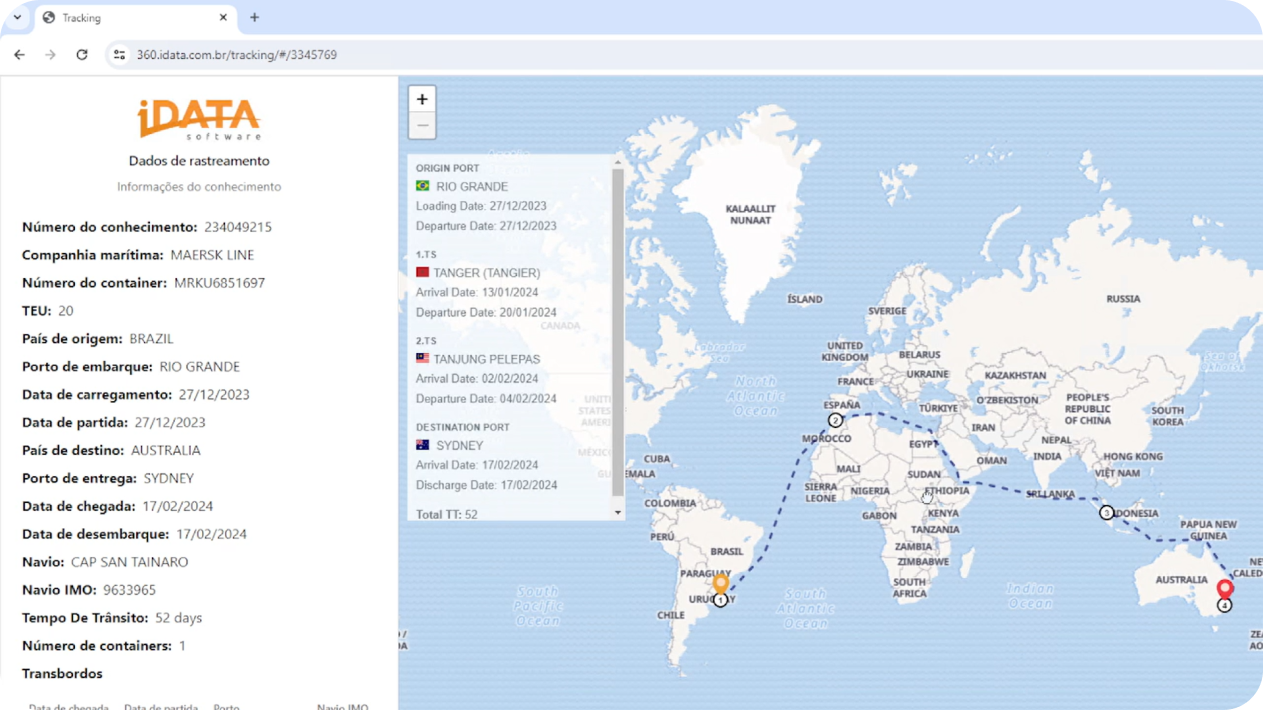Click the Malaysia flag beside TANJUNG PELEPAS
Viewport: 1263px width, 710px height.
click(422, 358)
